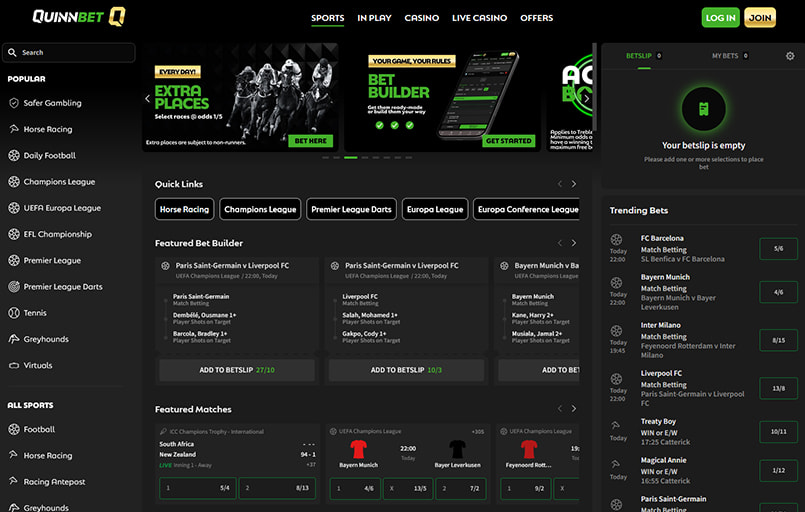This screenshot has height=512, width=805.
Task: Click red Bayern Munich shirt icon
Action: [x=358, y=449]
